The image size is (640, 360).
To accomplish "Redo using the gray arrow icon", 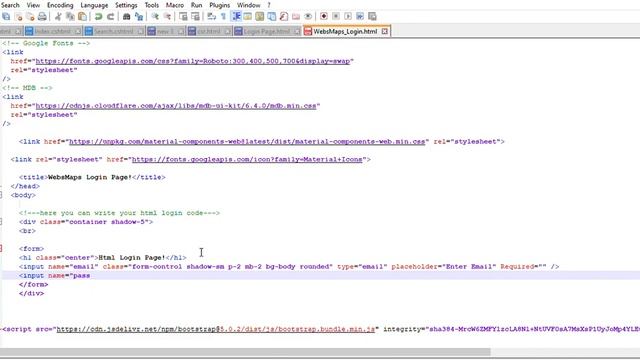I will 110,16.
